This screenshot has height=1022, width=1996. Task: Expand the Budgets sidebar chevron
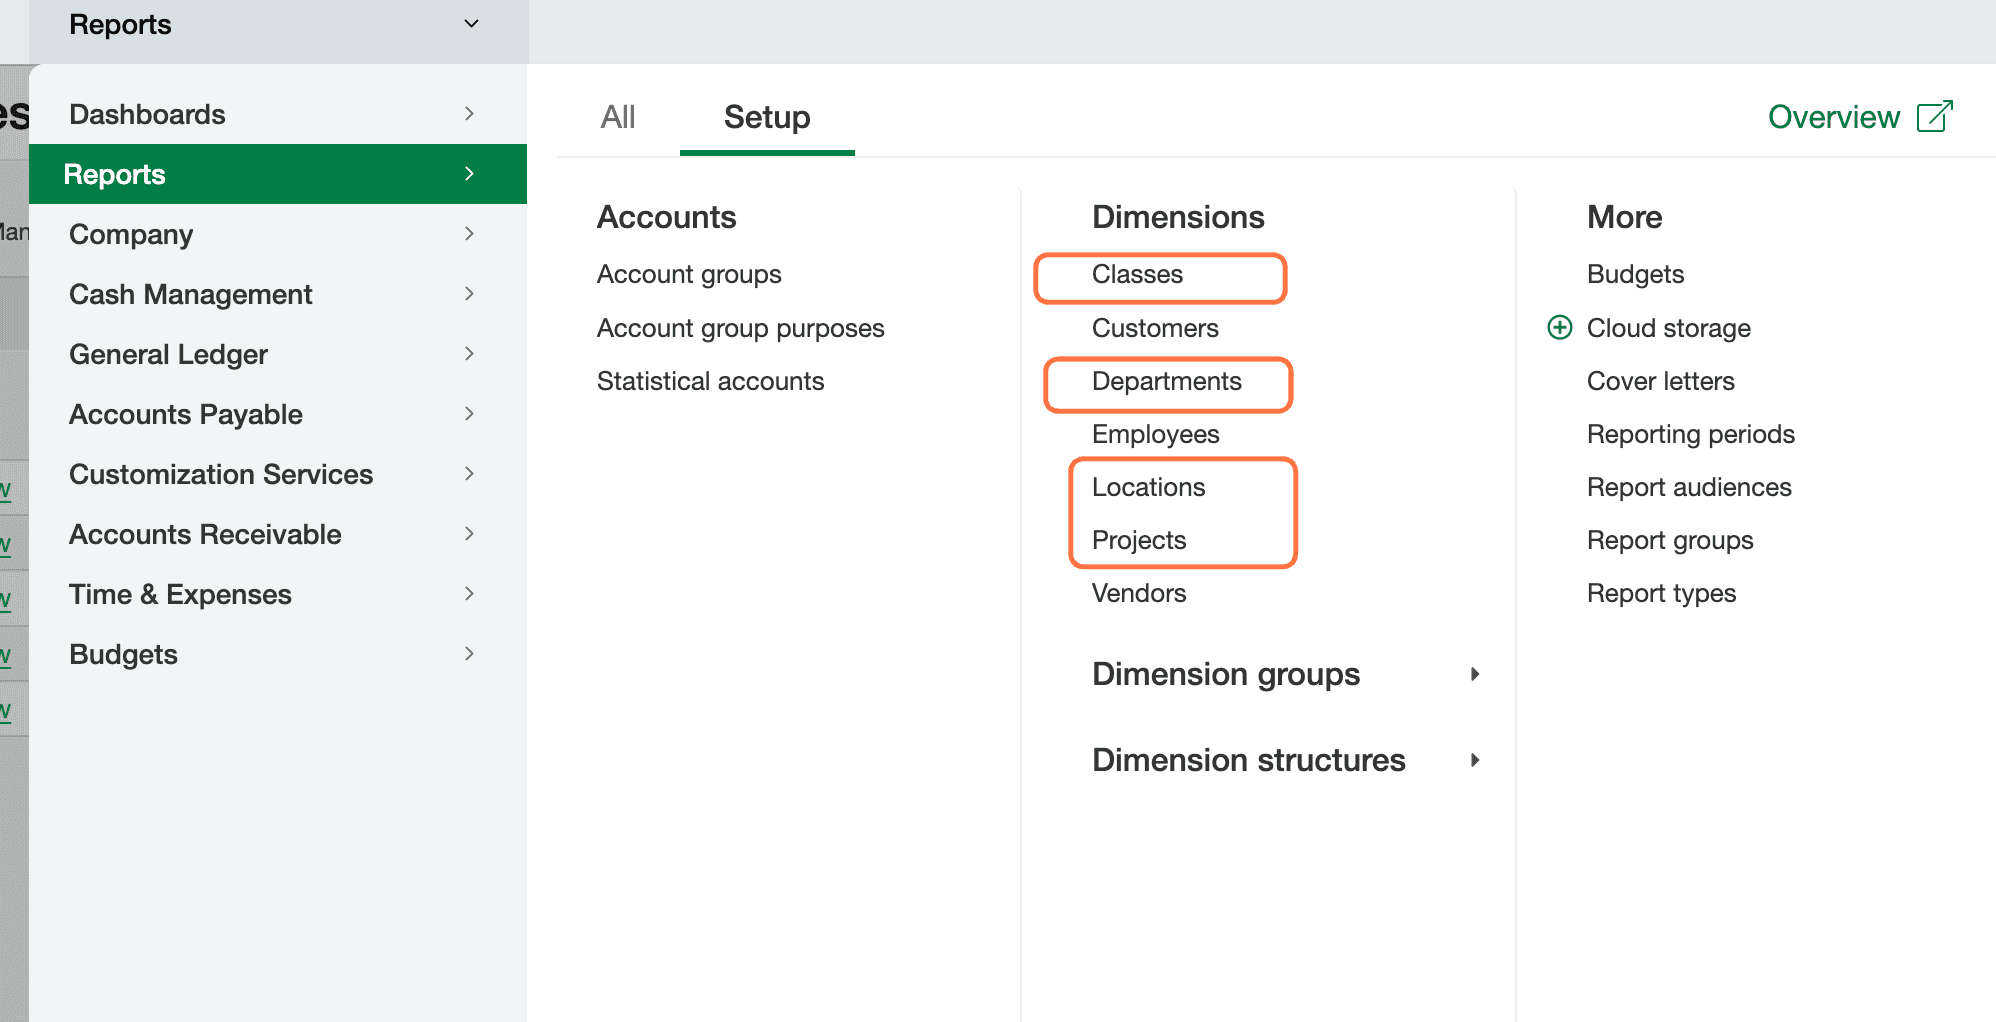[469, 654]
